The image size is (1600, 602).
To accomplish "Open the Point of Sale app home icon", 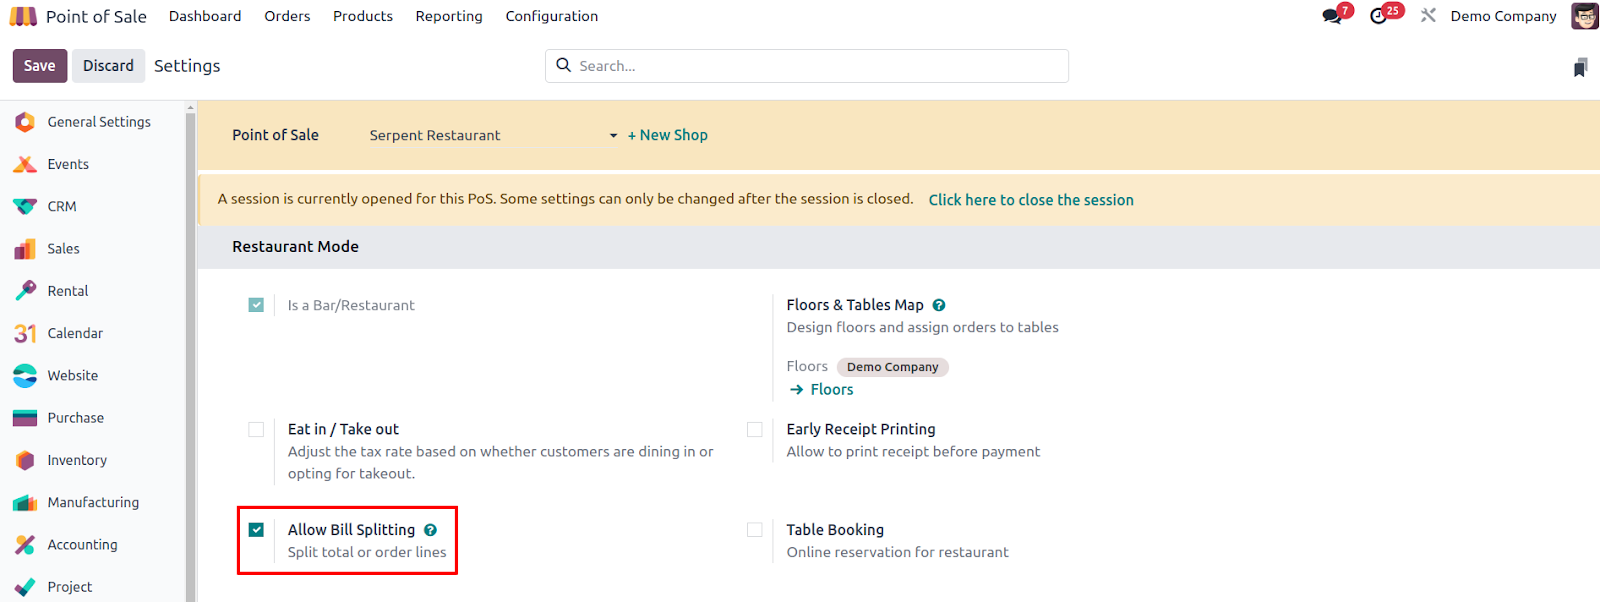I will [23, 16].
